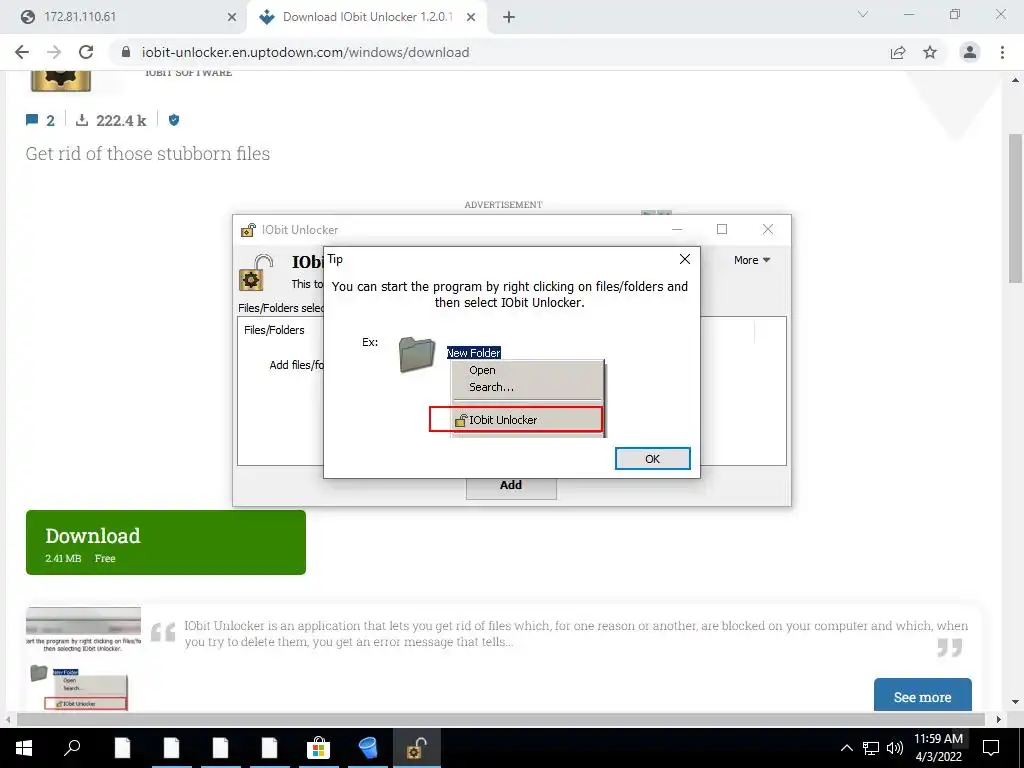Image resolution: width=1024 pixels, height=768 pixels.
Task: Show hidden system tray icons
Action: click(x=846, y=748)
